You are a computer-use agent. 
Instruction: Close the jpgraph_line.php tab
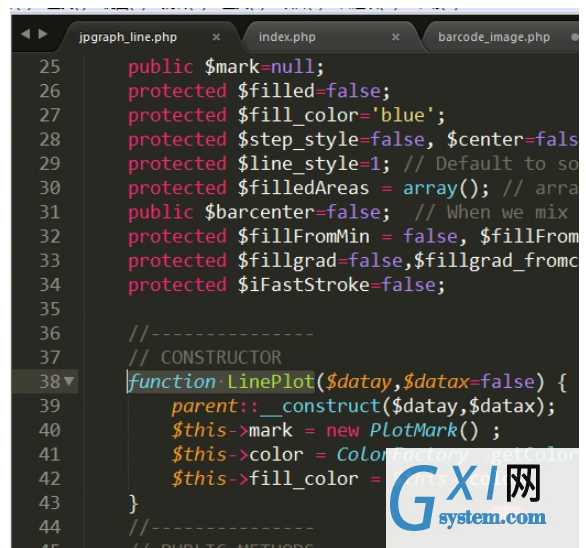point(216,37)
